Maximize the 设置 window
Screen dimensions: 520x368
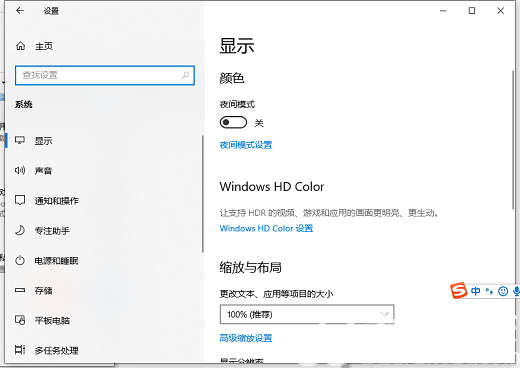point(472,11)
